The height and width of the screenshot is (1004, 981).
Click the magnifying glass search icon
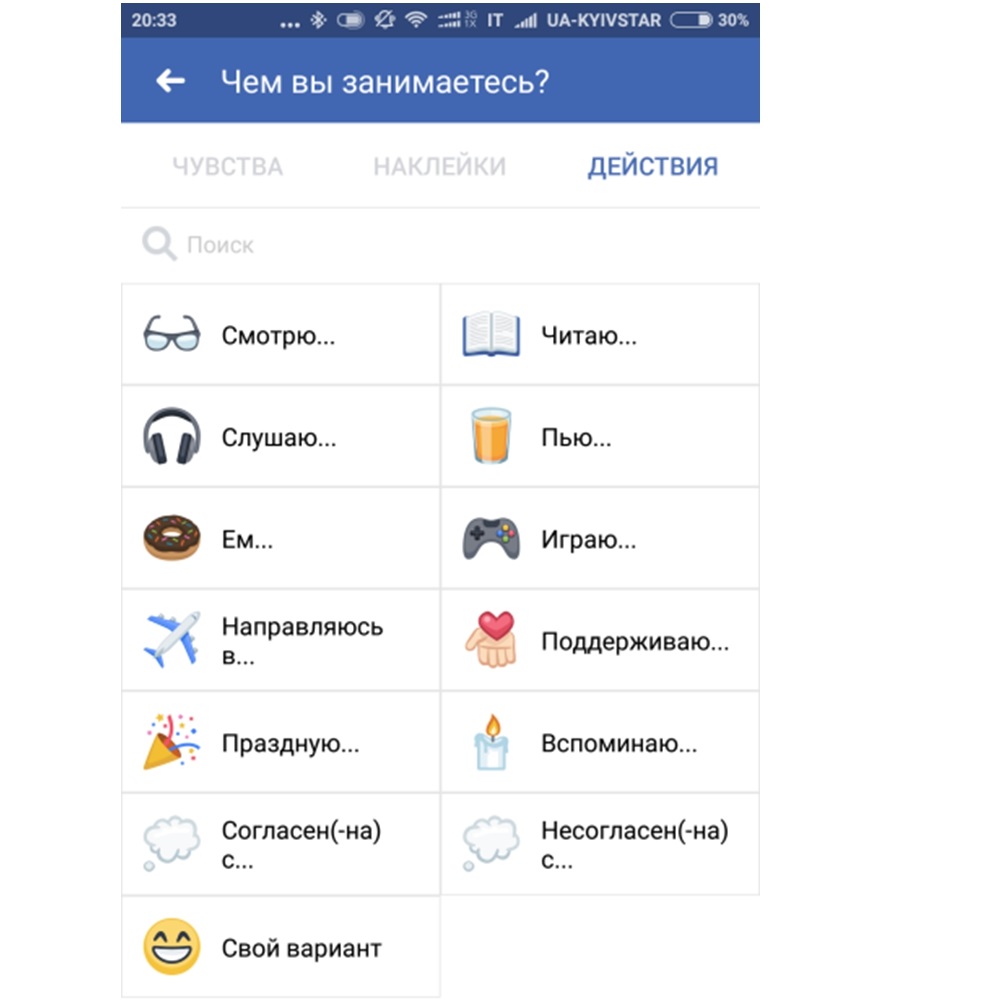pyautogui.click(x=159, y=243)
